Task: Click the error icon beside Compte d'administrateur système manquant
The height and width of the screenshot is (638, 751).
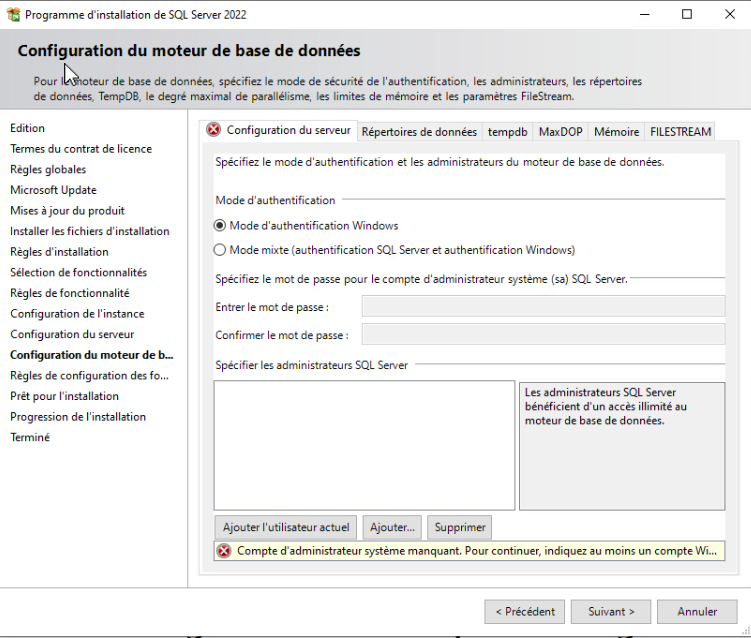Action: click(x=224, y=551)
